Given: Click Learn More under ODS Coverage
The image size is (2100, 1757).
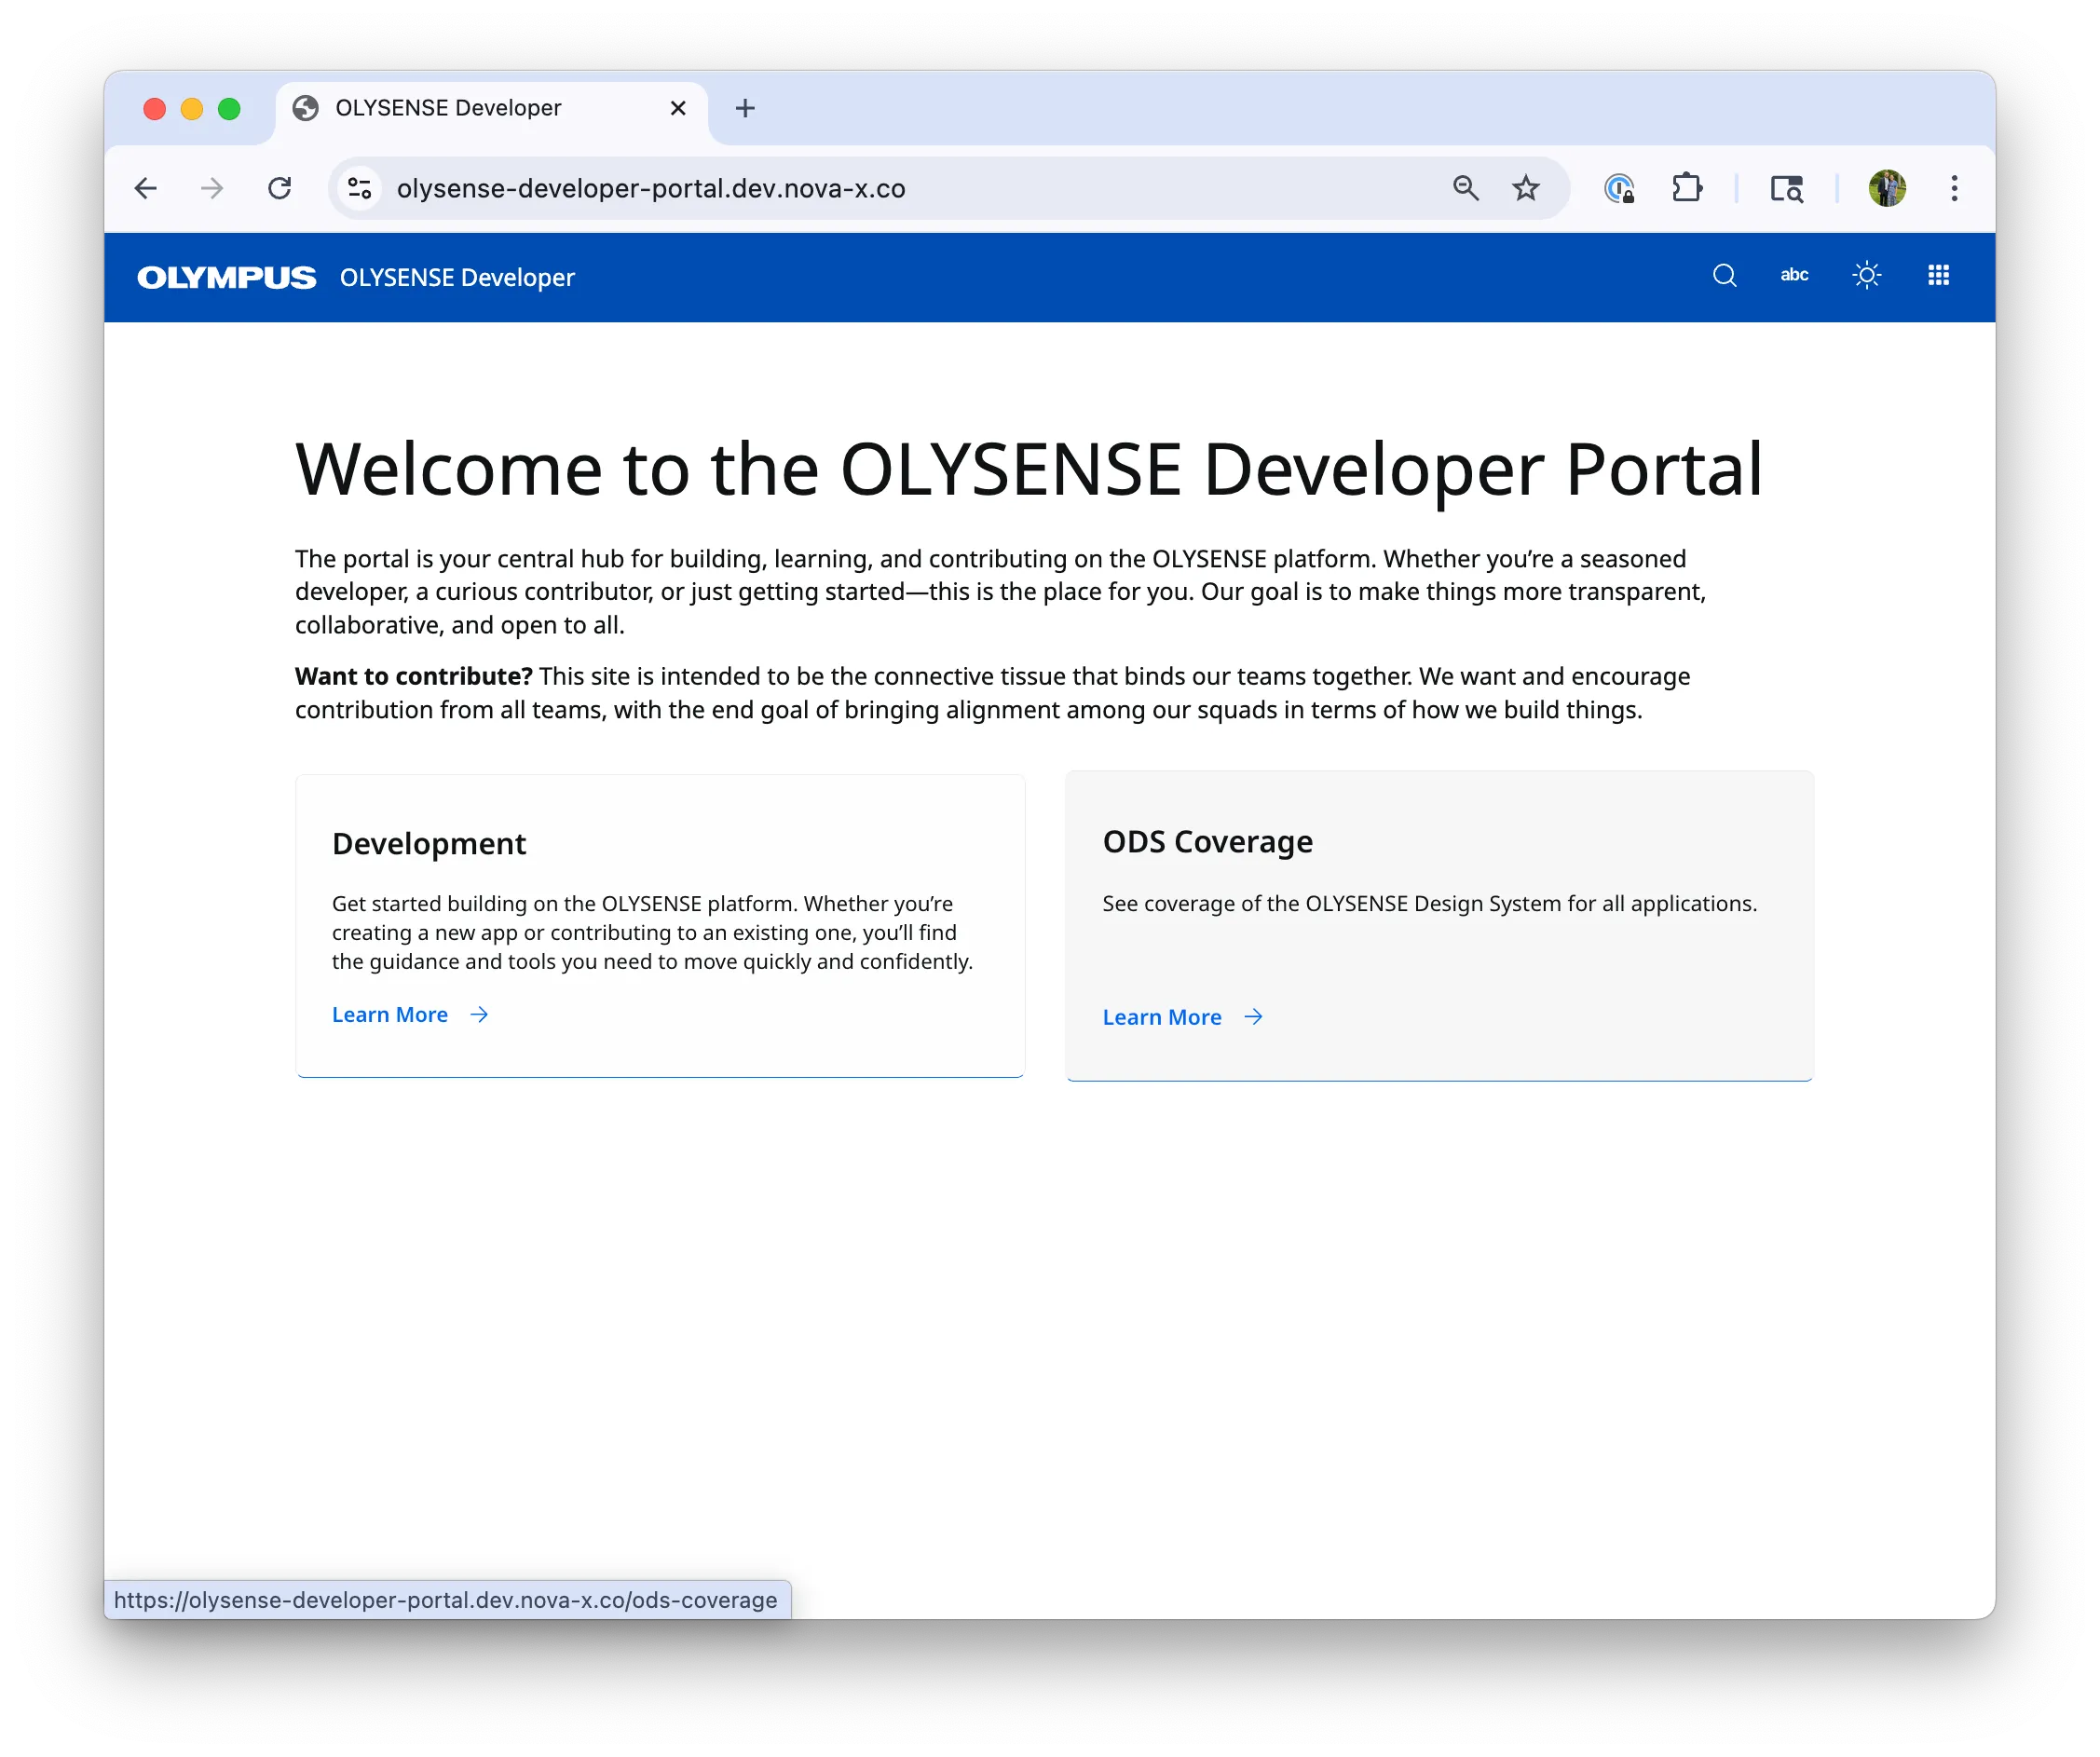Looking at the screenshot, I should pos(1161,1016).
